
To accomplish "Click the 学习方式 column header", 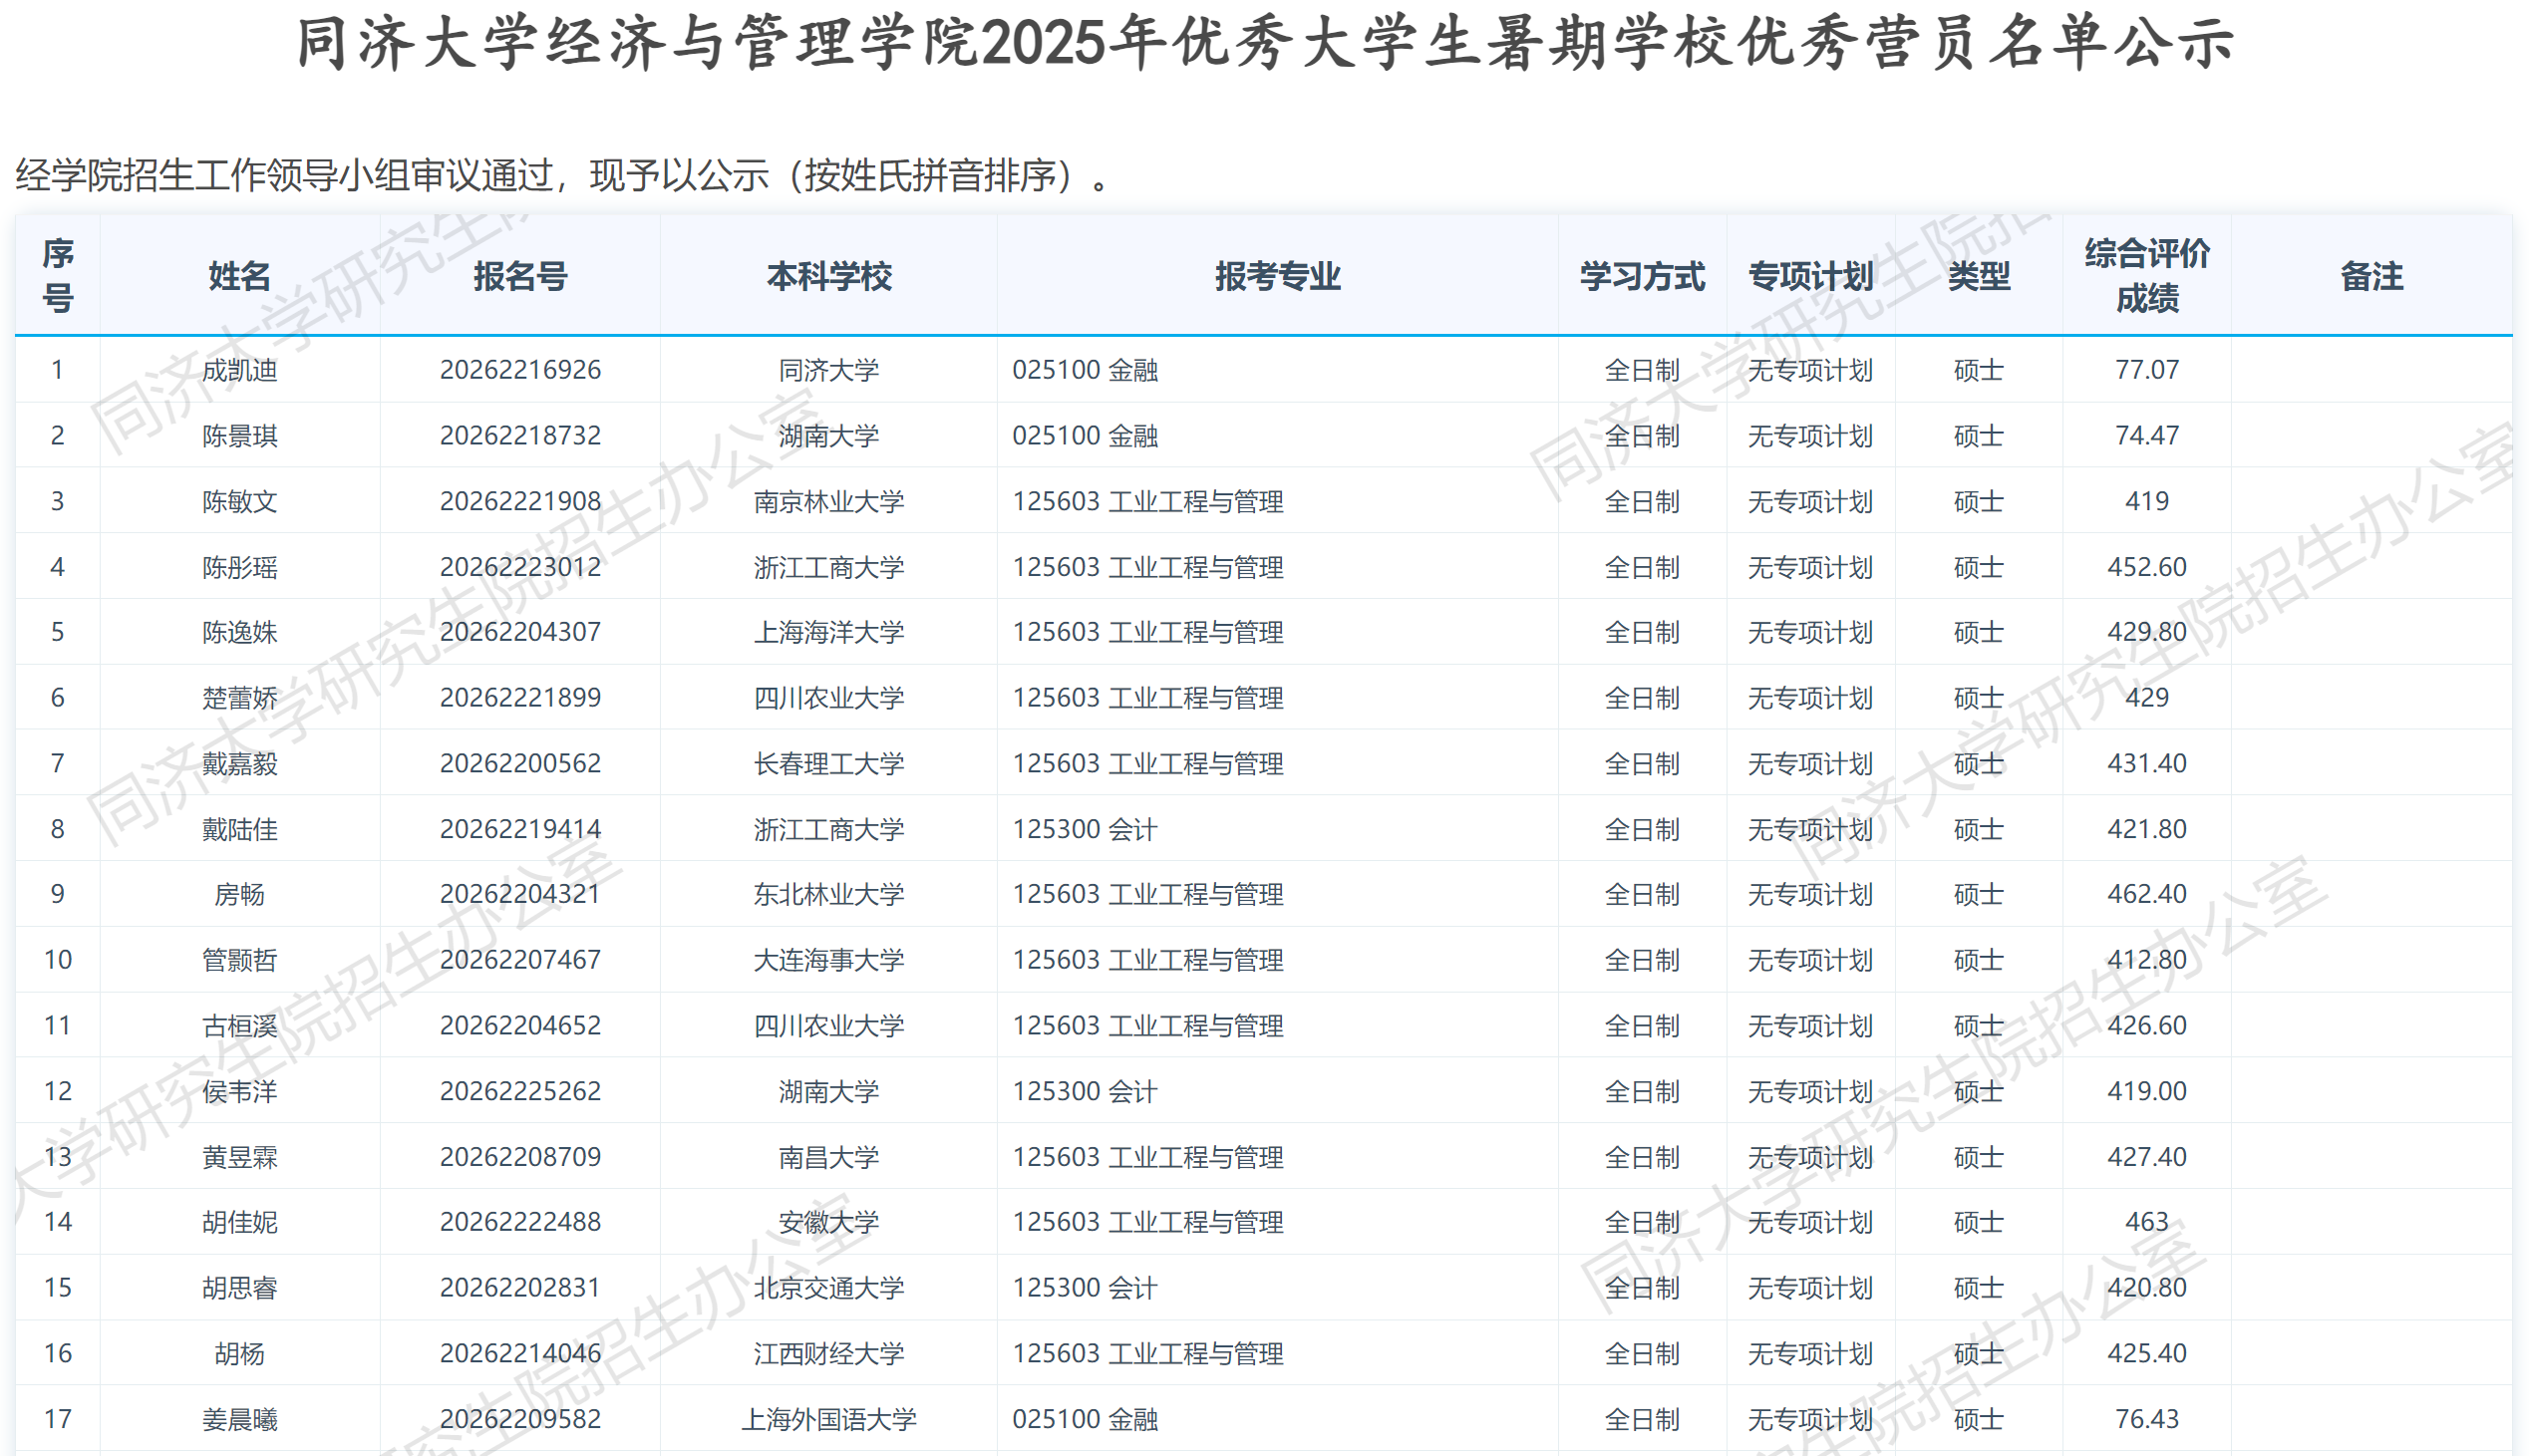I will 1642,276.
